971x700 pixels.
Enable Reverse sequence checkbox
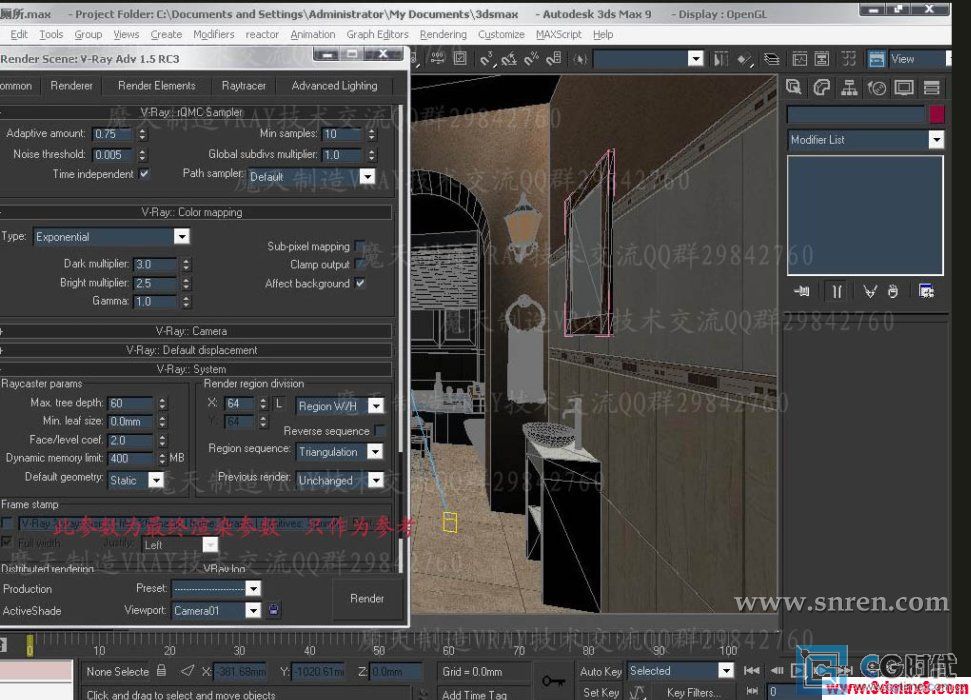point(380,431)
